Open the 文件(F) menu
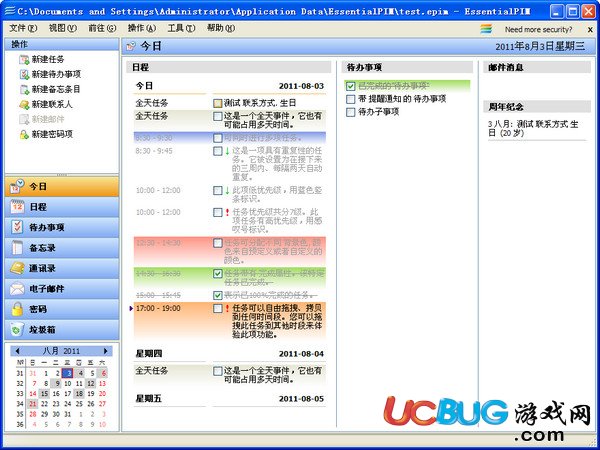 point(23,28)
